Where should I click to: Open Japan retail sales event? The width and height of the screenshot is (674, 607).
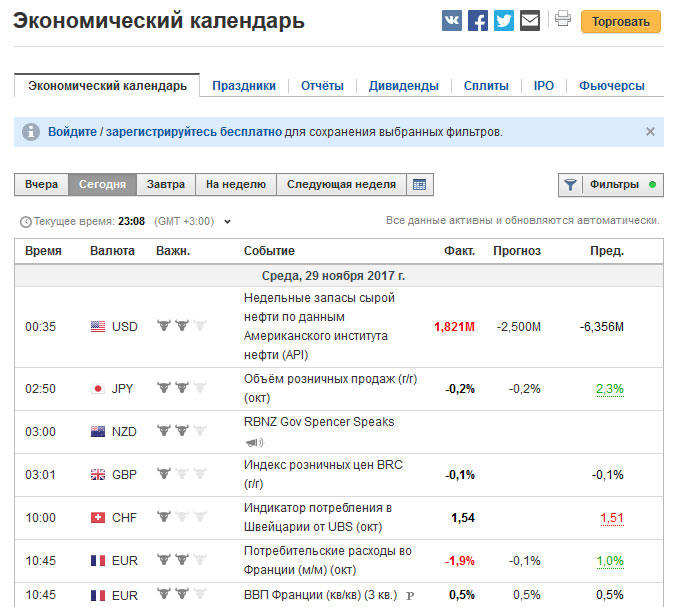pos(331,388)
